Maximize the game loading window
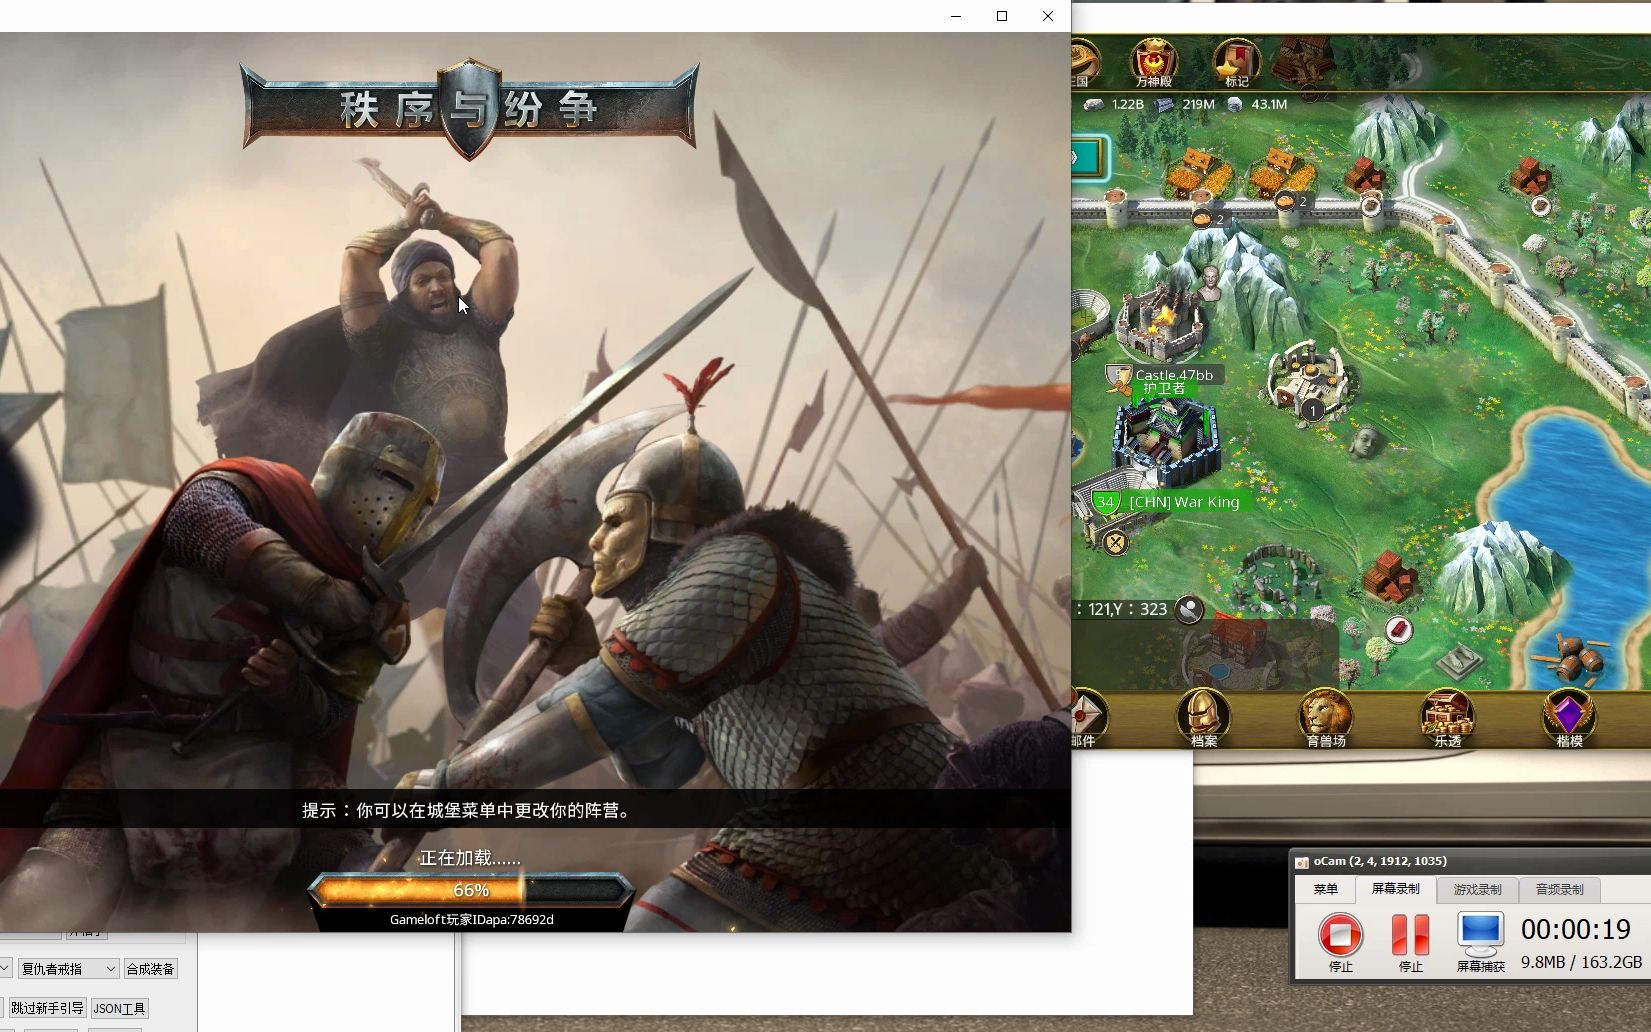 click(1002, 16)
